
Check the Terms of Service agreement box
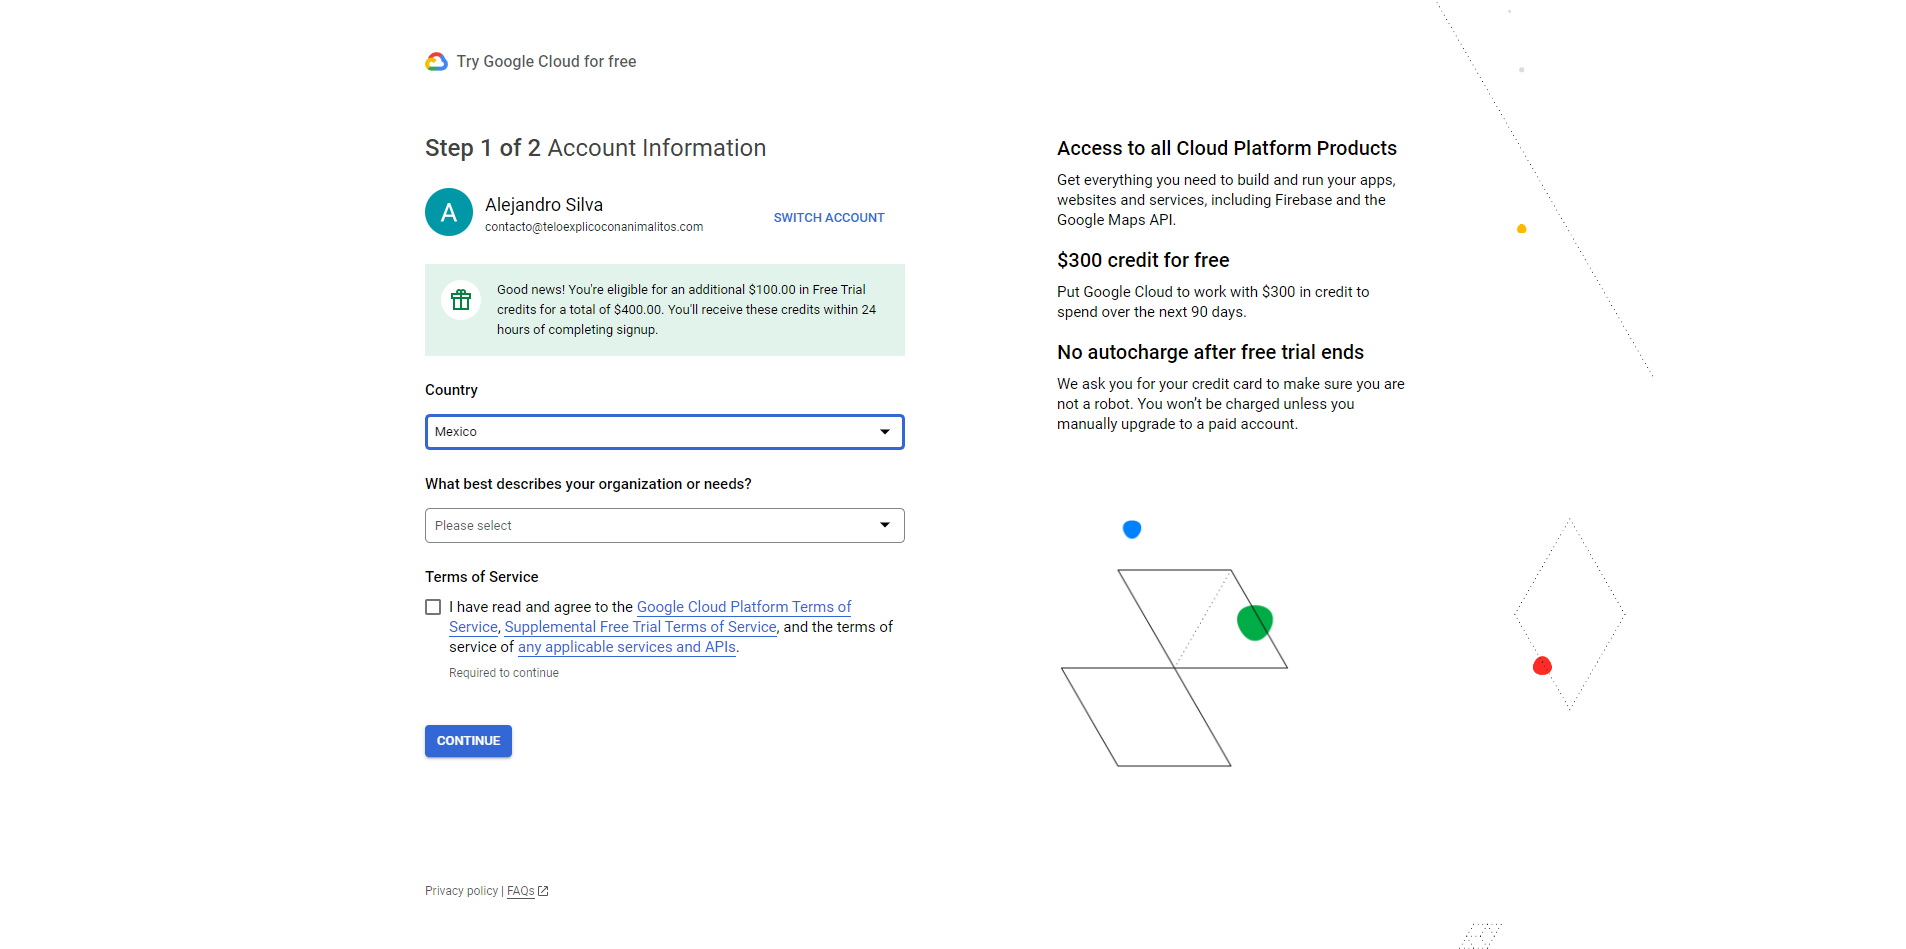[433, 607]
